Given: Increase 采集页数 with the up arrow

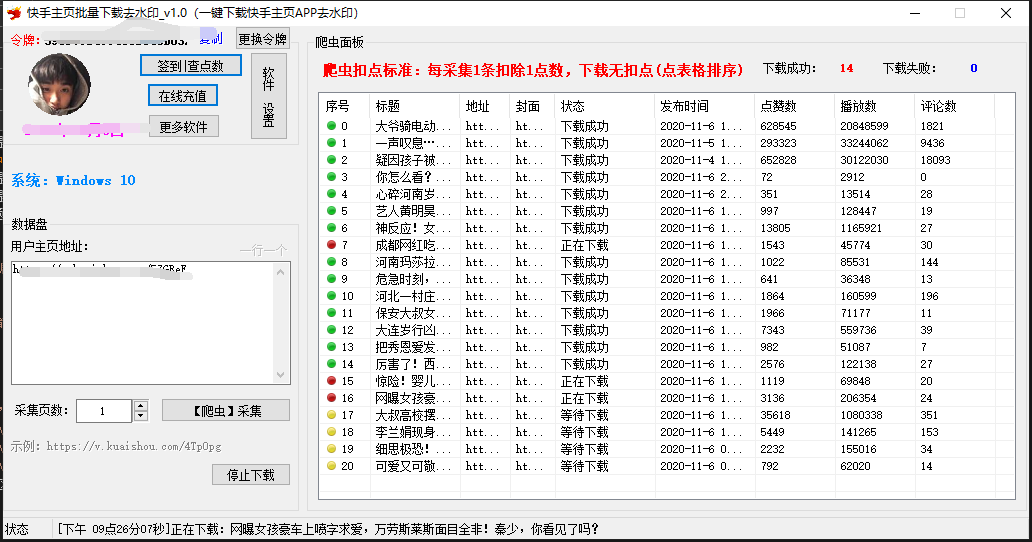Looking at the screenshot, I should pyautogui.click(x=140, y=406).
